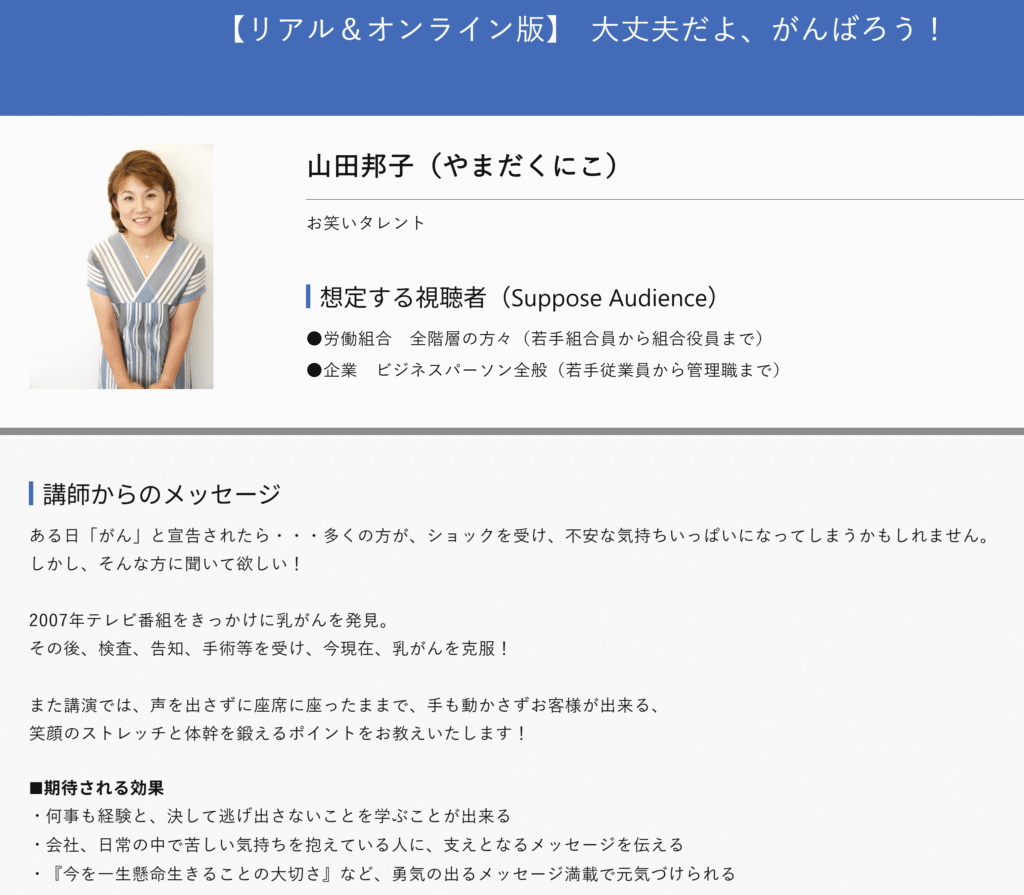This screenshot has height=895, width=1024.
Task: Click the banner title 【リアル＆オンライン版】 大丈夫だよ、がんばろう！
Action: coord(586,30)
